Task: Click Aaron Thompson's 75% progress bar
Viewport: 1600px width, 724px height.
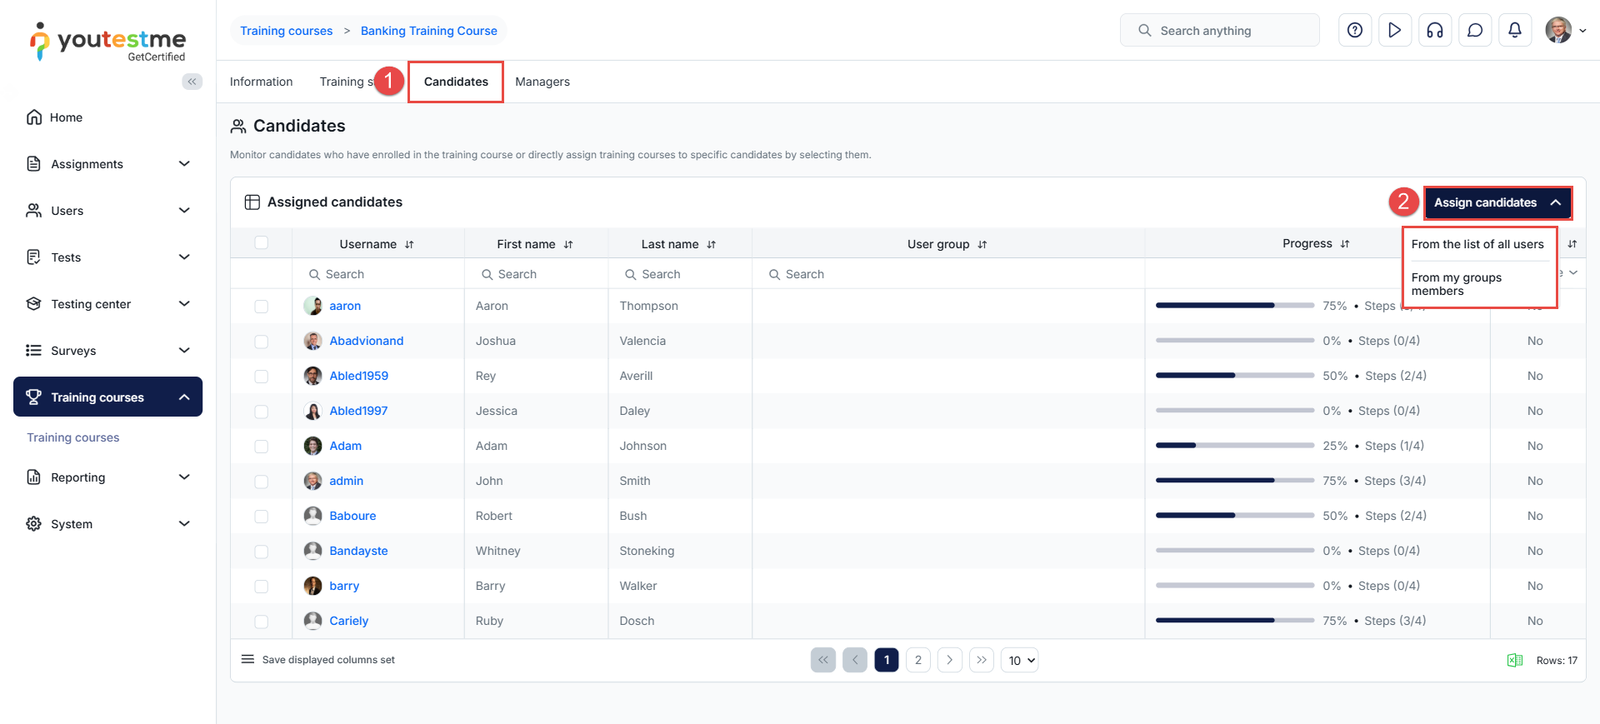Action: pos(1234,306)
